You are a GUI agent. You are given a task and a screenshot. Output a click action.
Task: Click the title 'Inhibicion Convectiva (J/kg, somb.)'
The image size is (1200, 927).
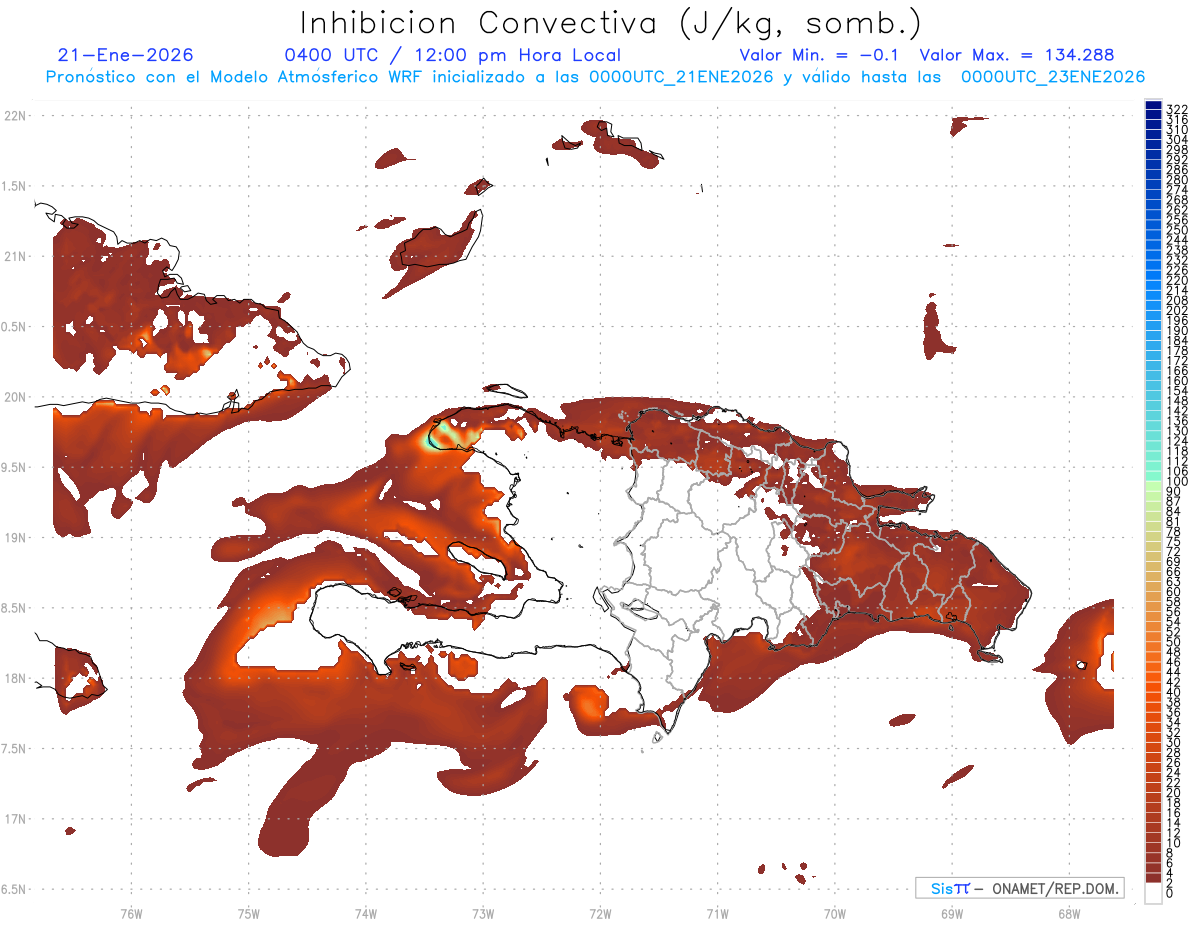[611, 24]
